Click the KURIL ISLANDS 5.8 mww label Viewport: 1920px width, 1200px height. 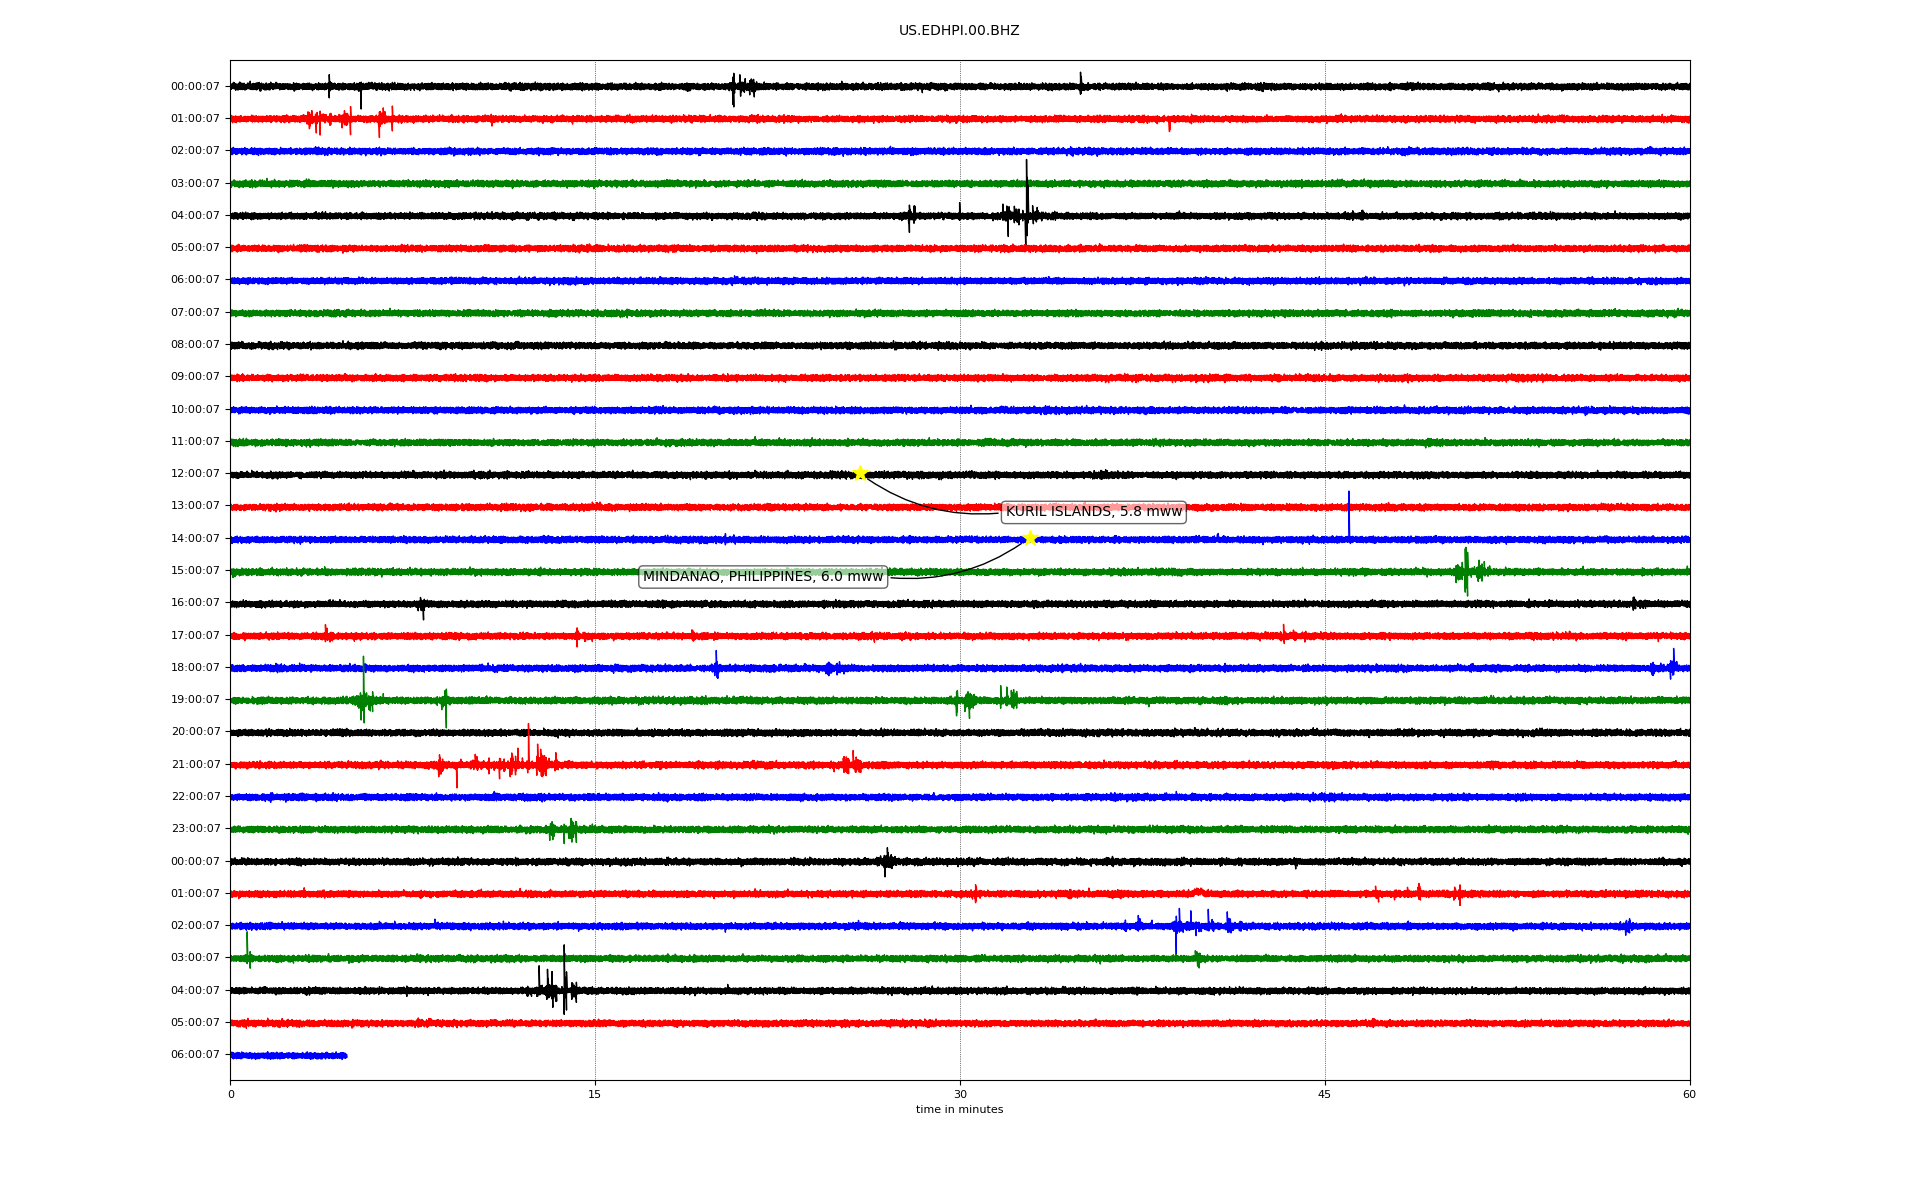coord(1093,512)
